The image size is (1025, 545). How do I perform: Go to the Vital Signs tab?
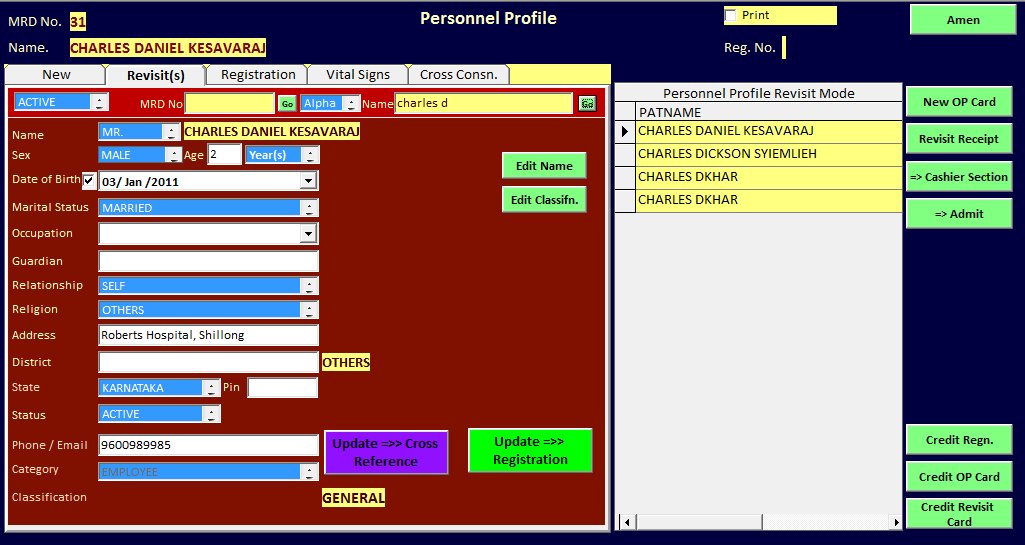coord(358,74)
